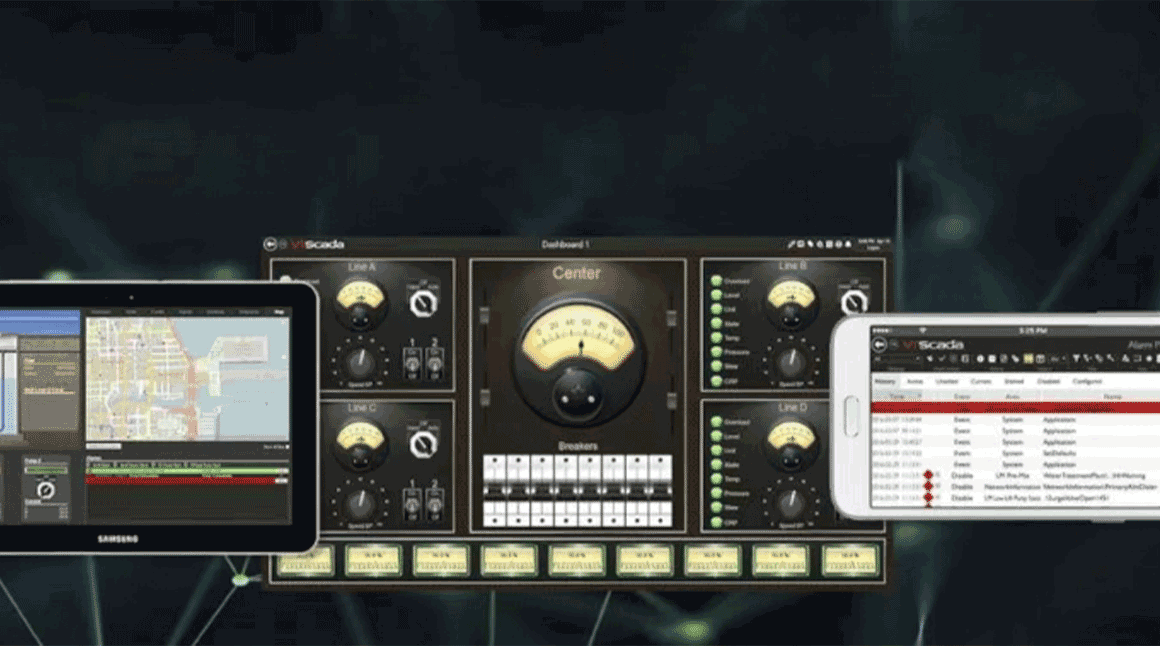Click the Line B Level indicator light
Screen dimensions: 1160x646
pos(716,295)
